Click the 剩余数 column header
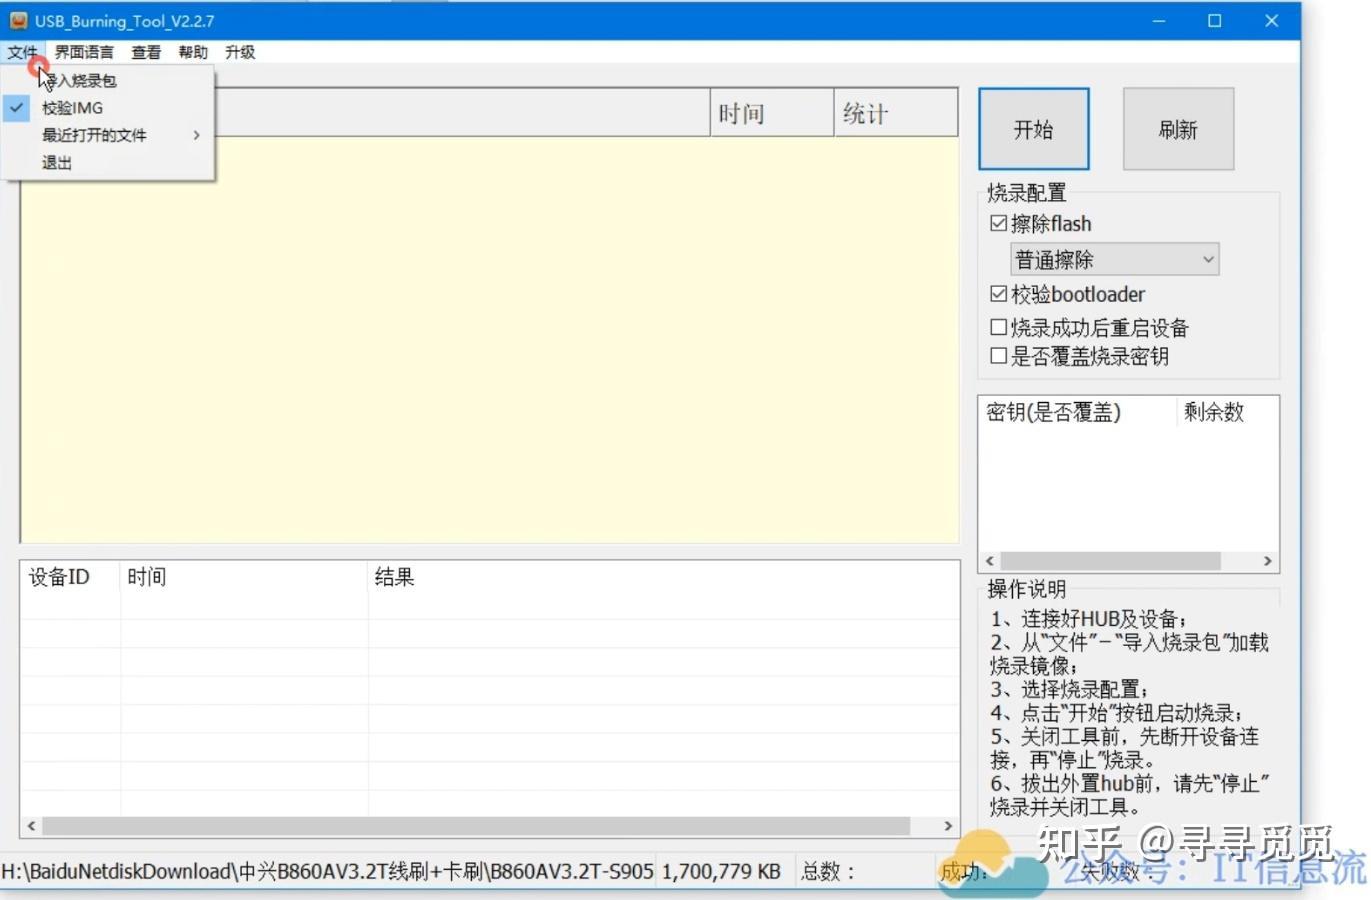 click(x=1227, y=412)
